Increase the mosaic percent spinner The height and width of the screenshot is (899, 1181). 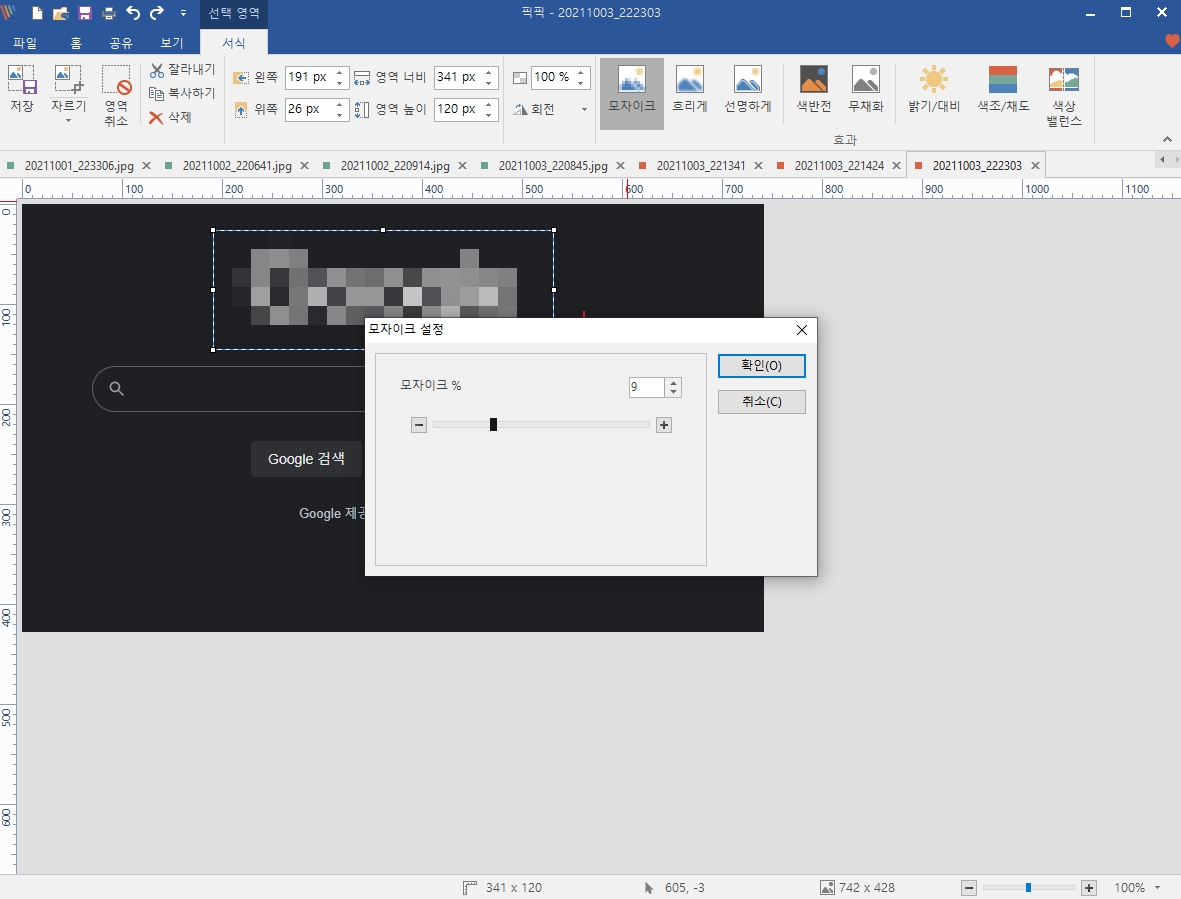click(x=673, y=382)
